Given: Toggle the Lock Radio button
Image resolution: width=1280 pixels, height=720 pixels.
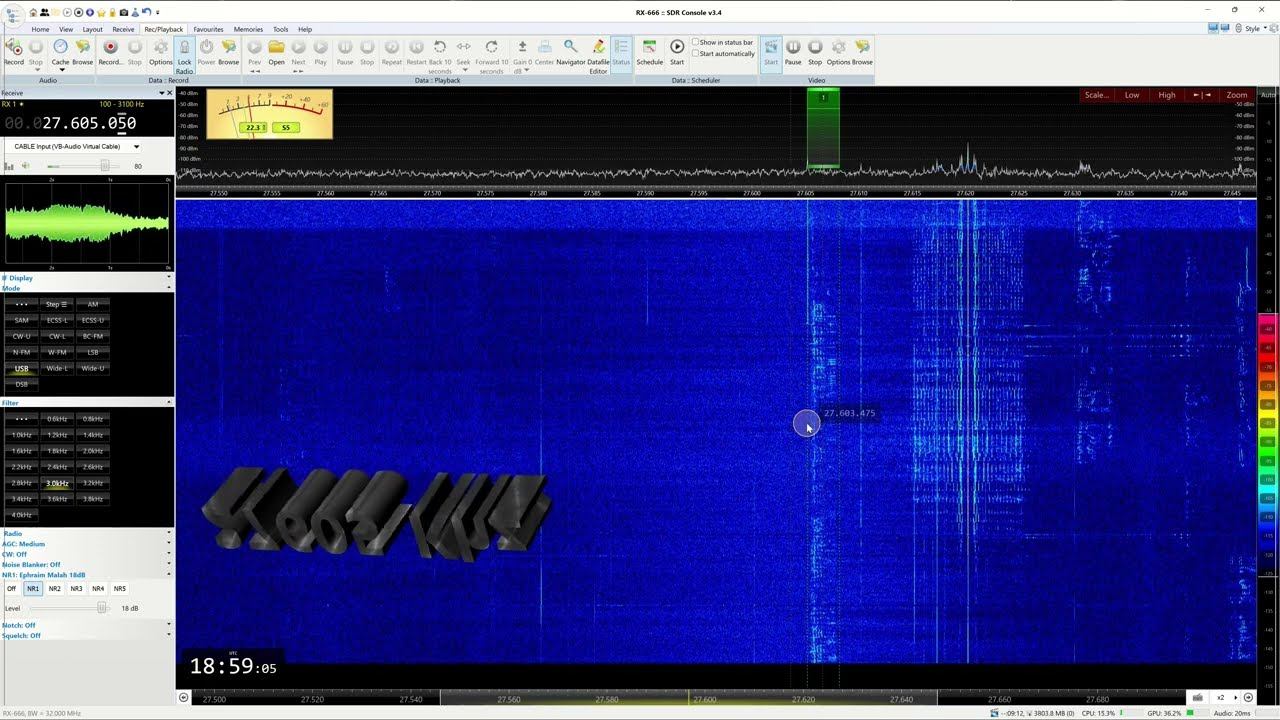Looking at the screenshot, I should (x=184, y=56).
